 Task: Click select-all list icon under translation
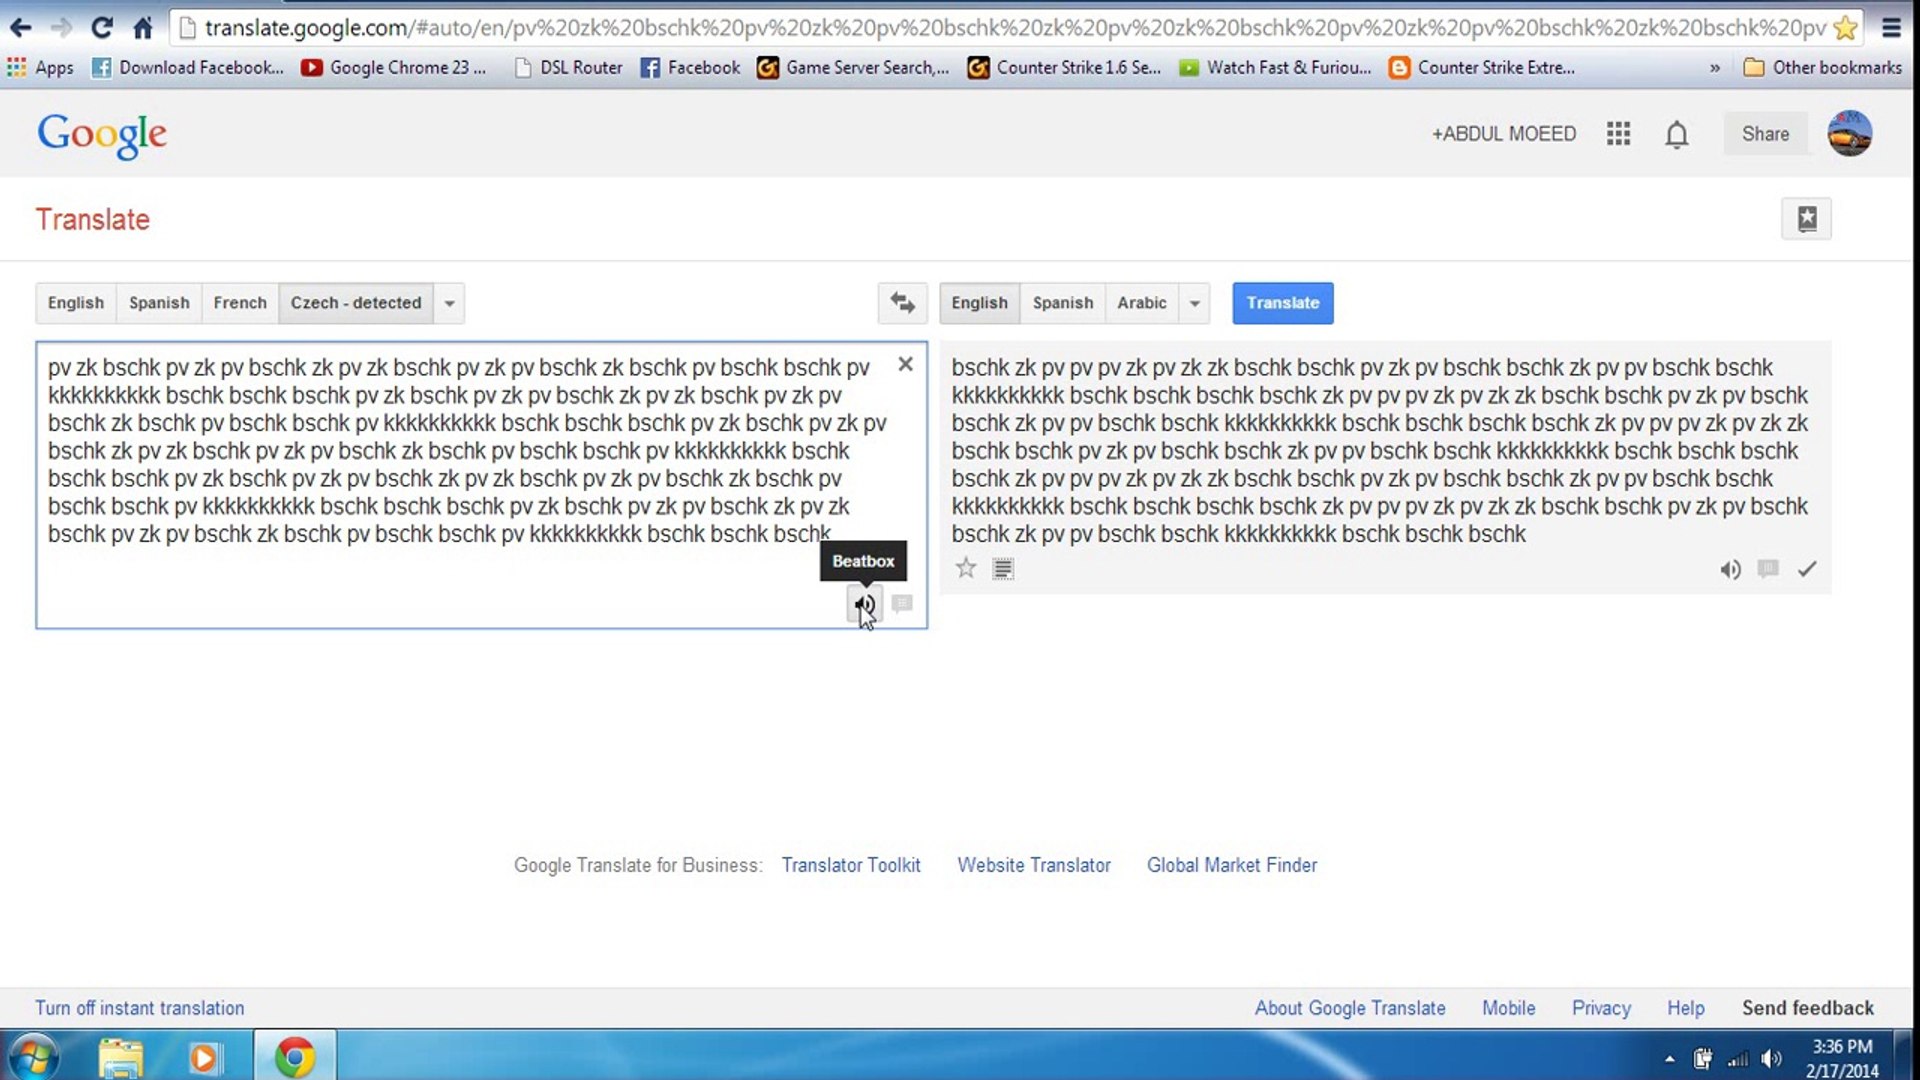[1003, 568]
